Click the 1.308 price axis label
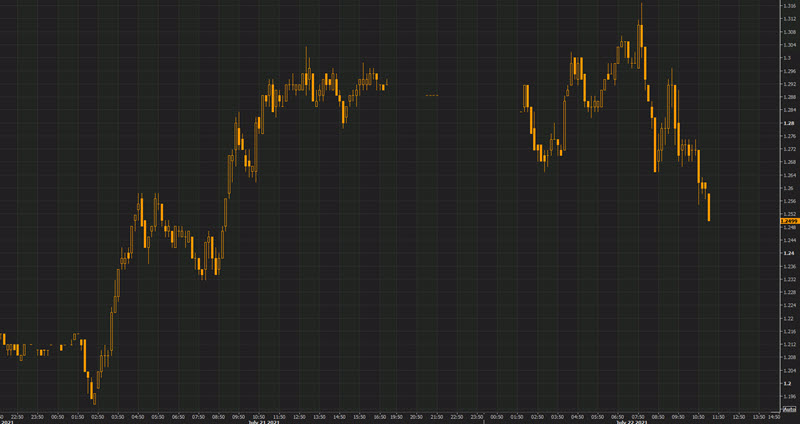Image resolution: width=800 pixels, height=424 pixels. click(788, 32)
